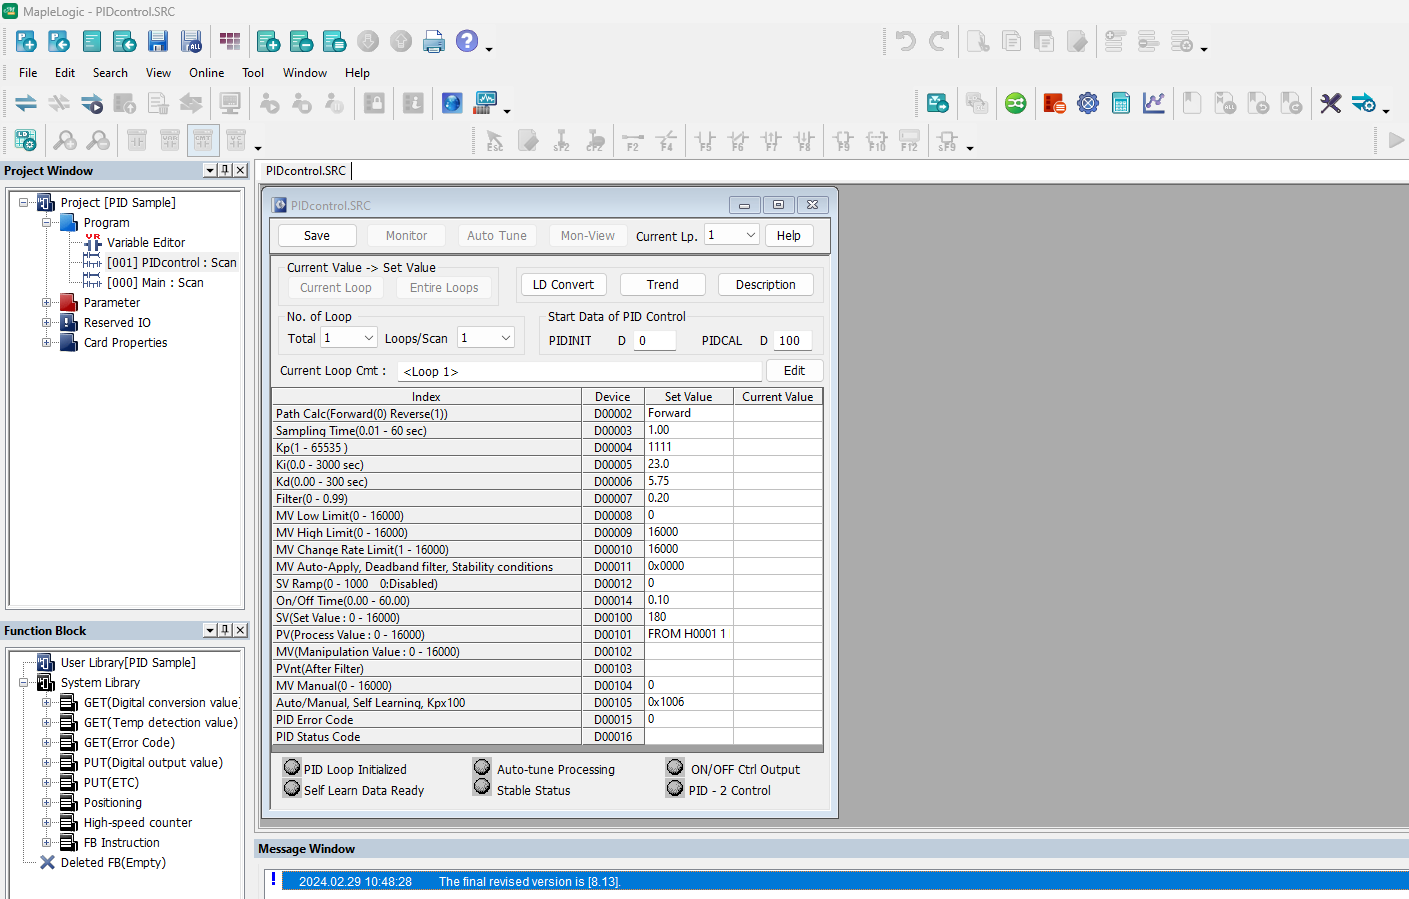1409x899 pixels.
Task: Click the PIDCAL D value input field
Action: (x=792, y=340)
